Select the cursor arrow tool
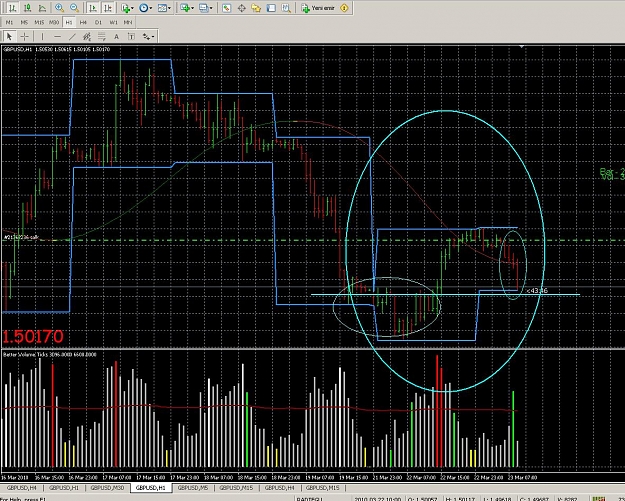Viewport: 625px width, 501px height. (10, 37)
